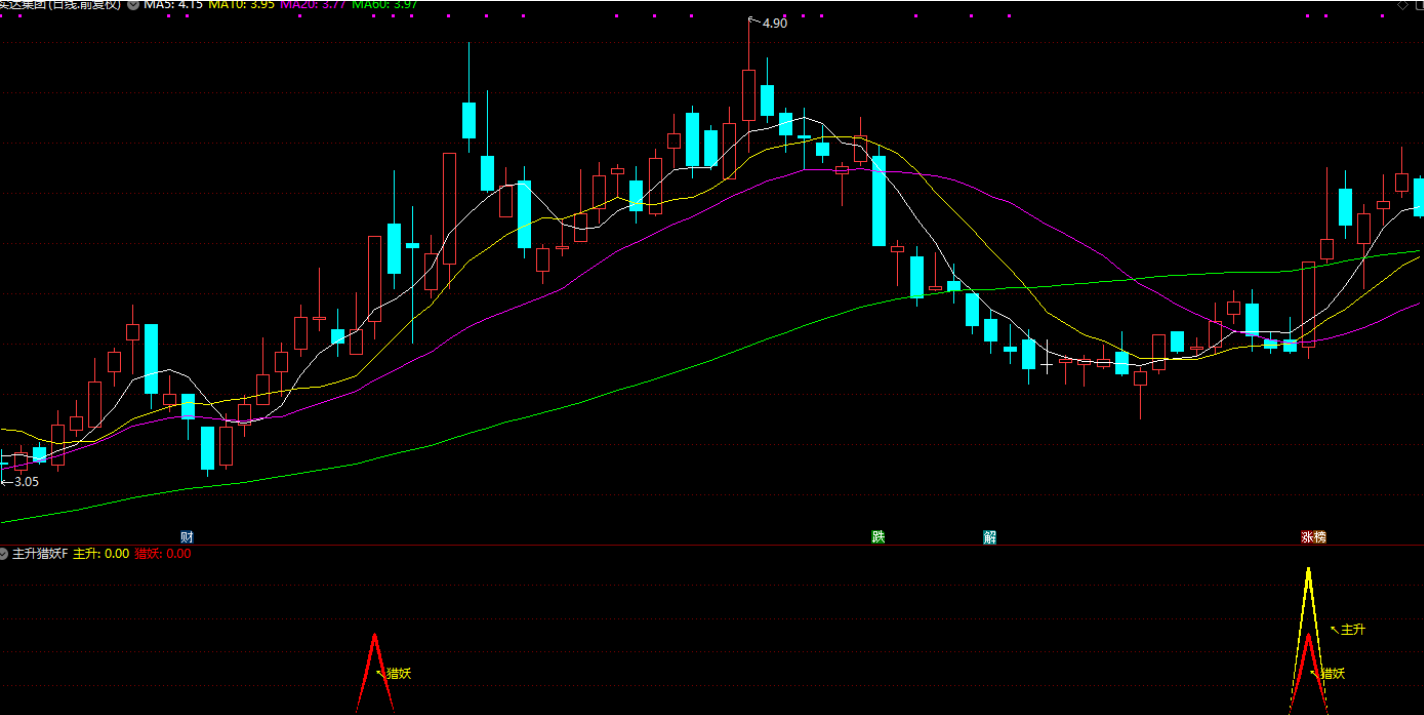This screenshot has width=1424, height=715.
Task: Click the 财 event marker icon
Action: tap(186, 537)
